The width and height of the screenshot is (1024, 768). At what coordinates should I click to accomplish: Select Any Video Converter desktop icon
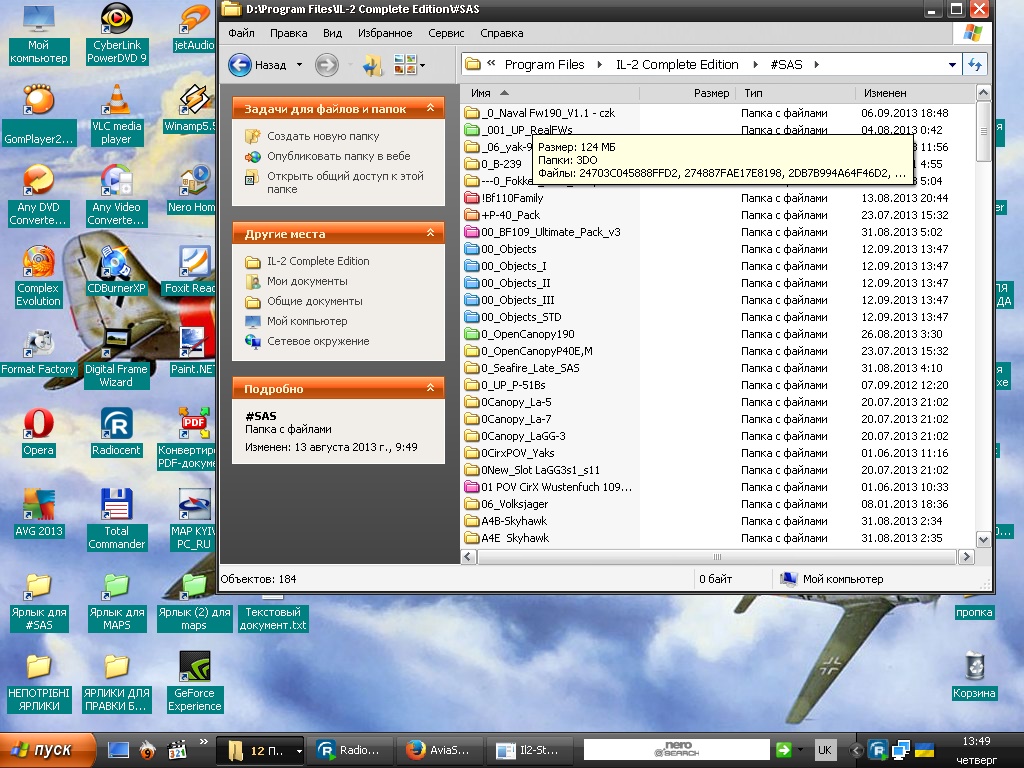(x=116, y=195)
